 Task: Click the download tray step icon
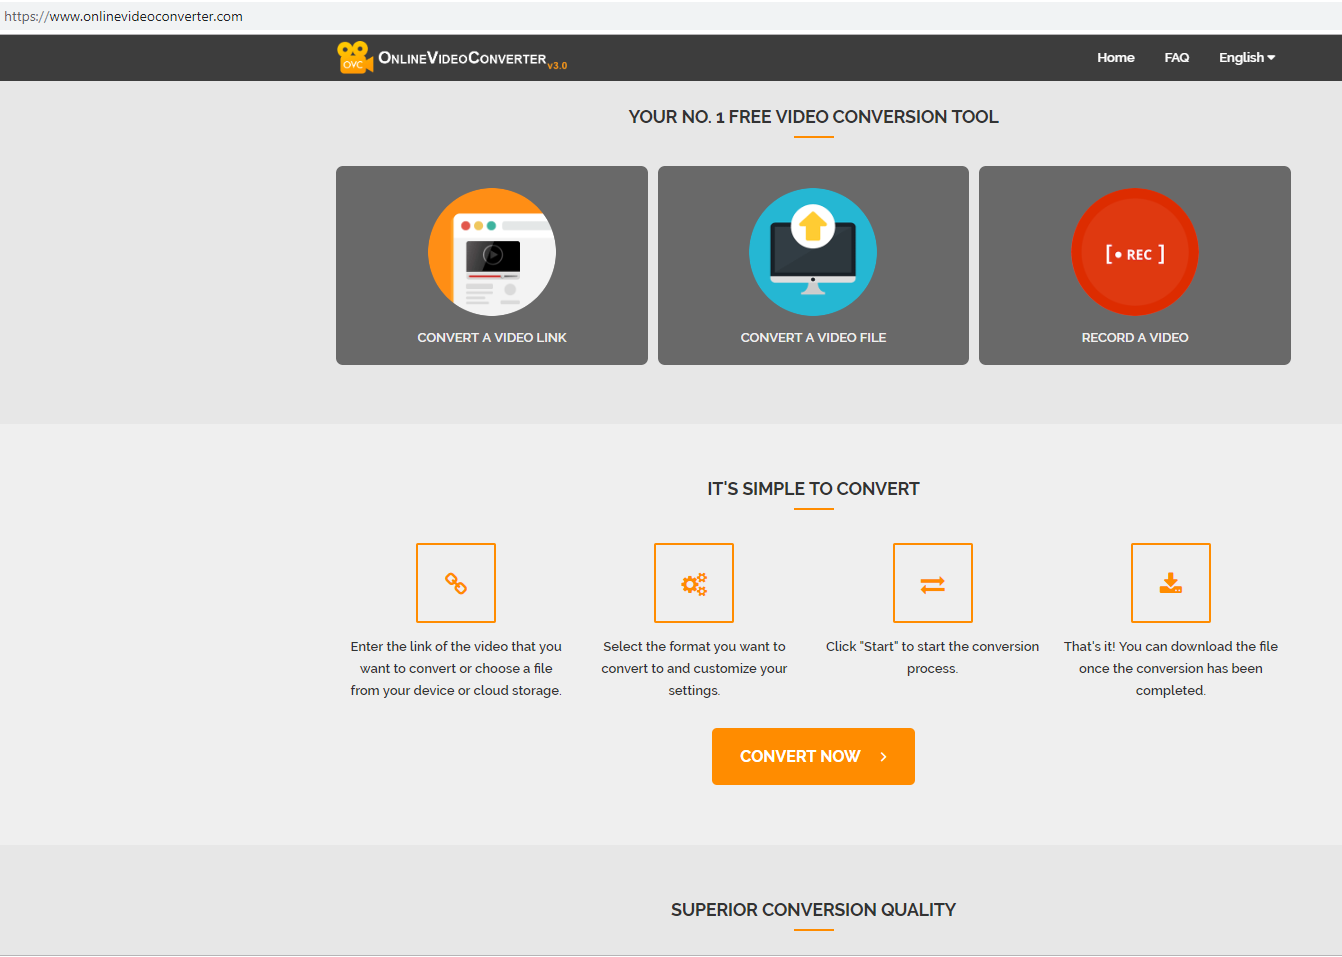1171,583
